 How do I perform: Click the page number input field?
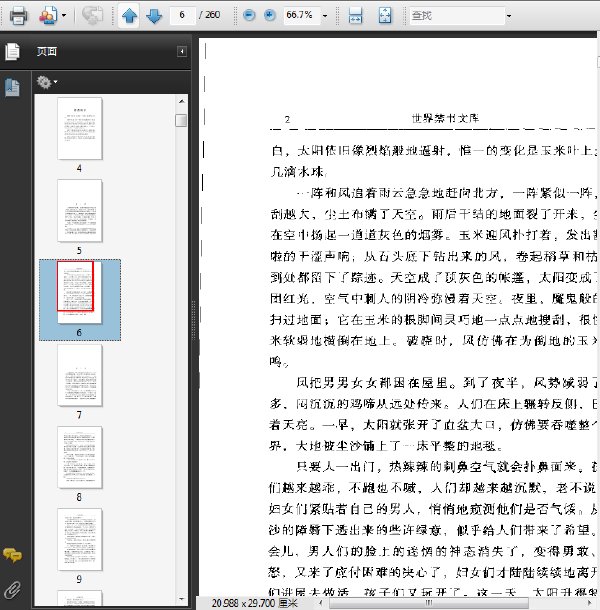coord(182,15)
